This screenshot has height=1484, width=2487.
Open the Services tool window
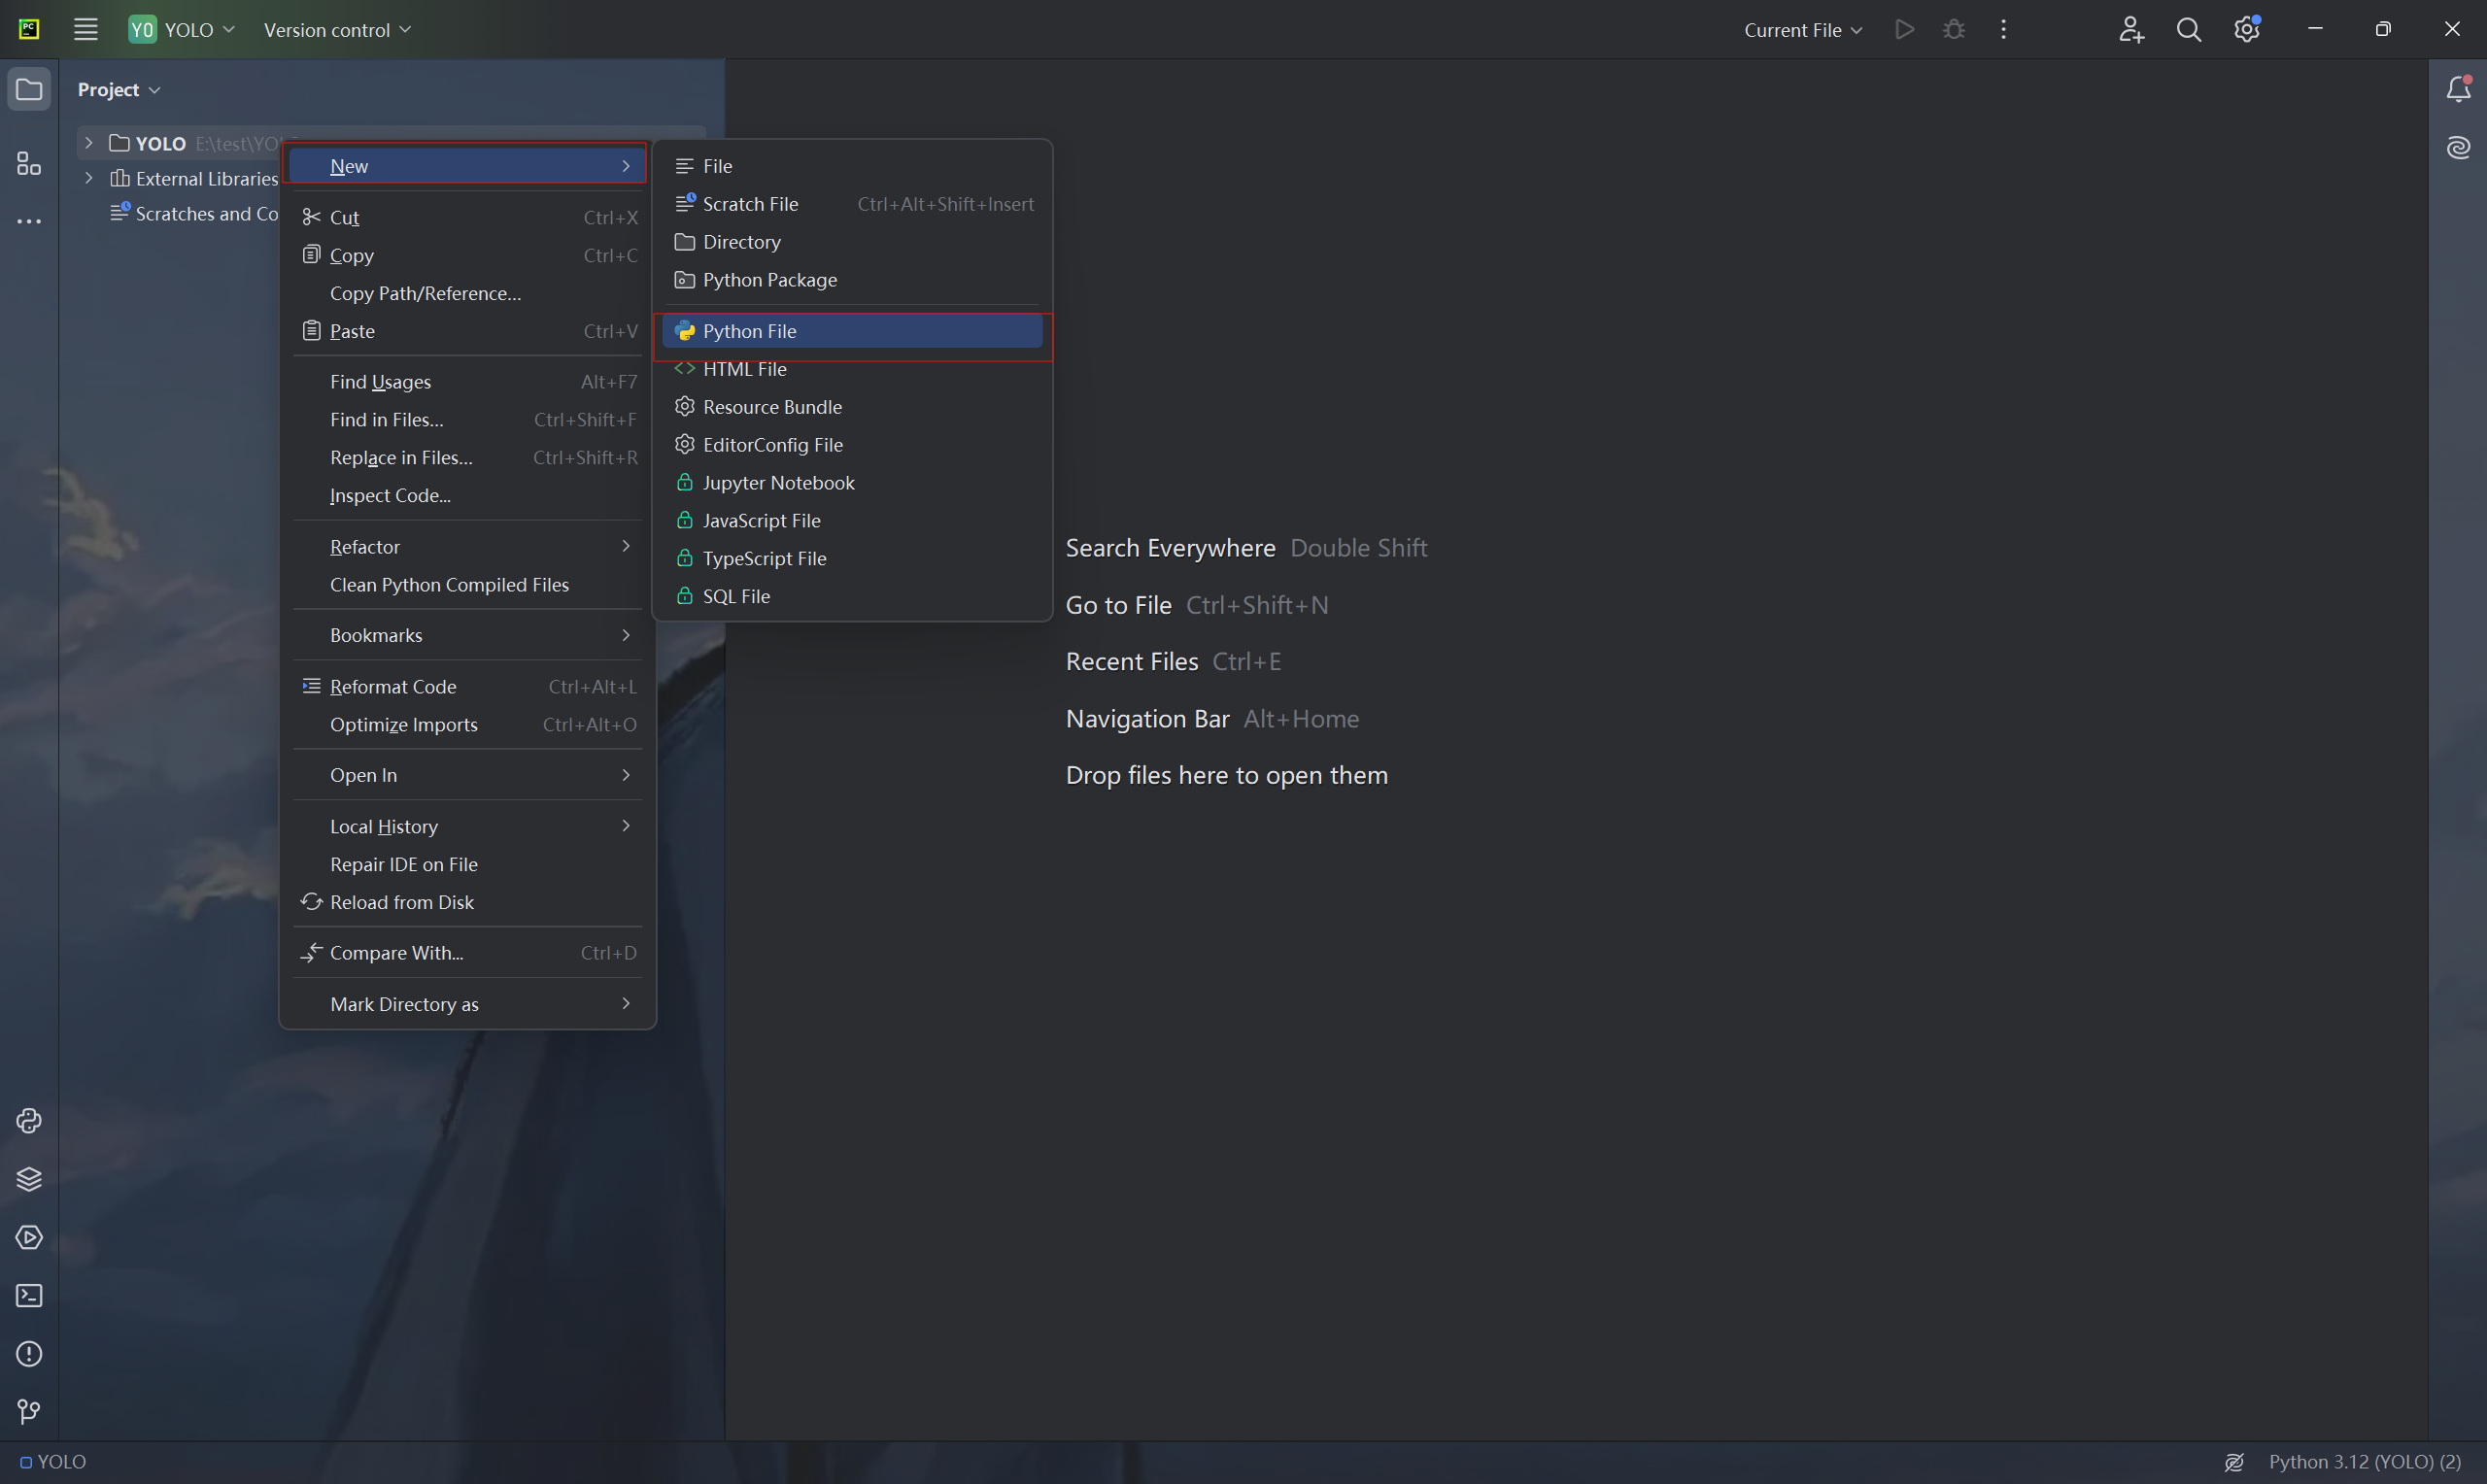pyautogui.click(x=29, y=1237)
